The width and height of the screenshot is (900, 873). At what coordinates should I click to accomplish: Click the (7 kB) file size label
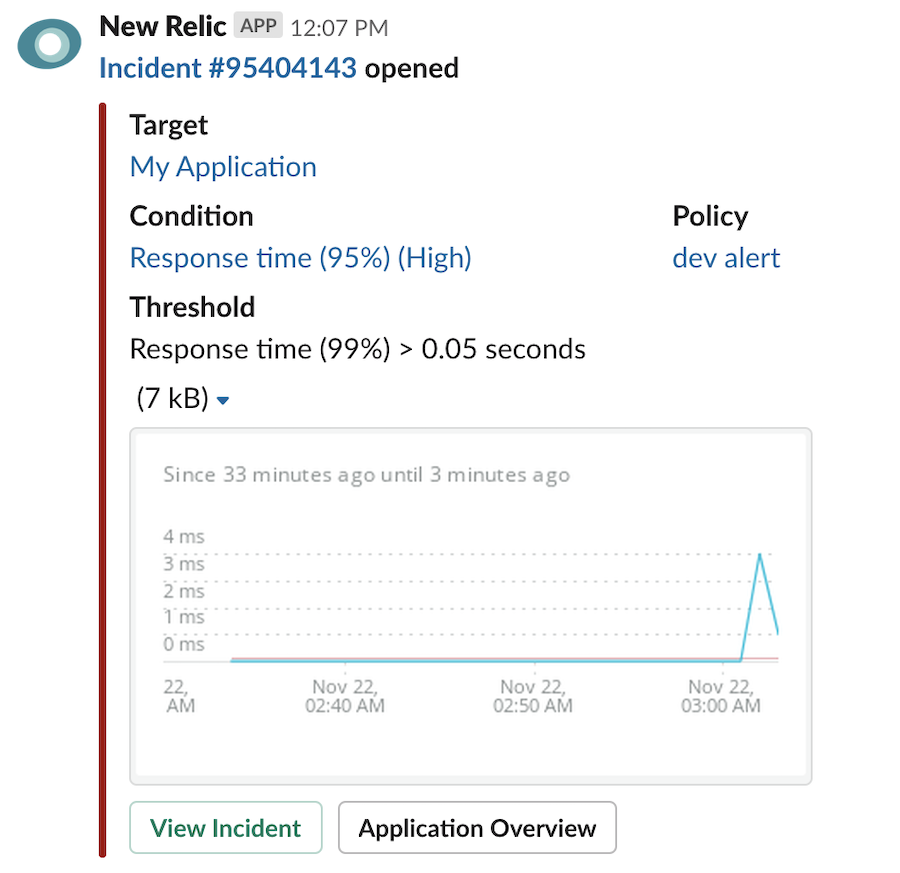coord(172,400)
